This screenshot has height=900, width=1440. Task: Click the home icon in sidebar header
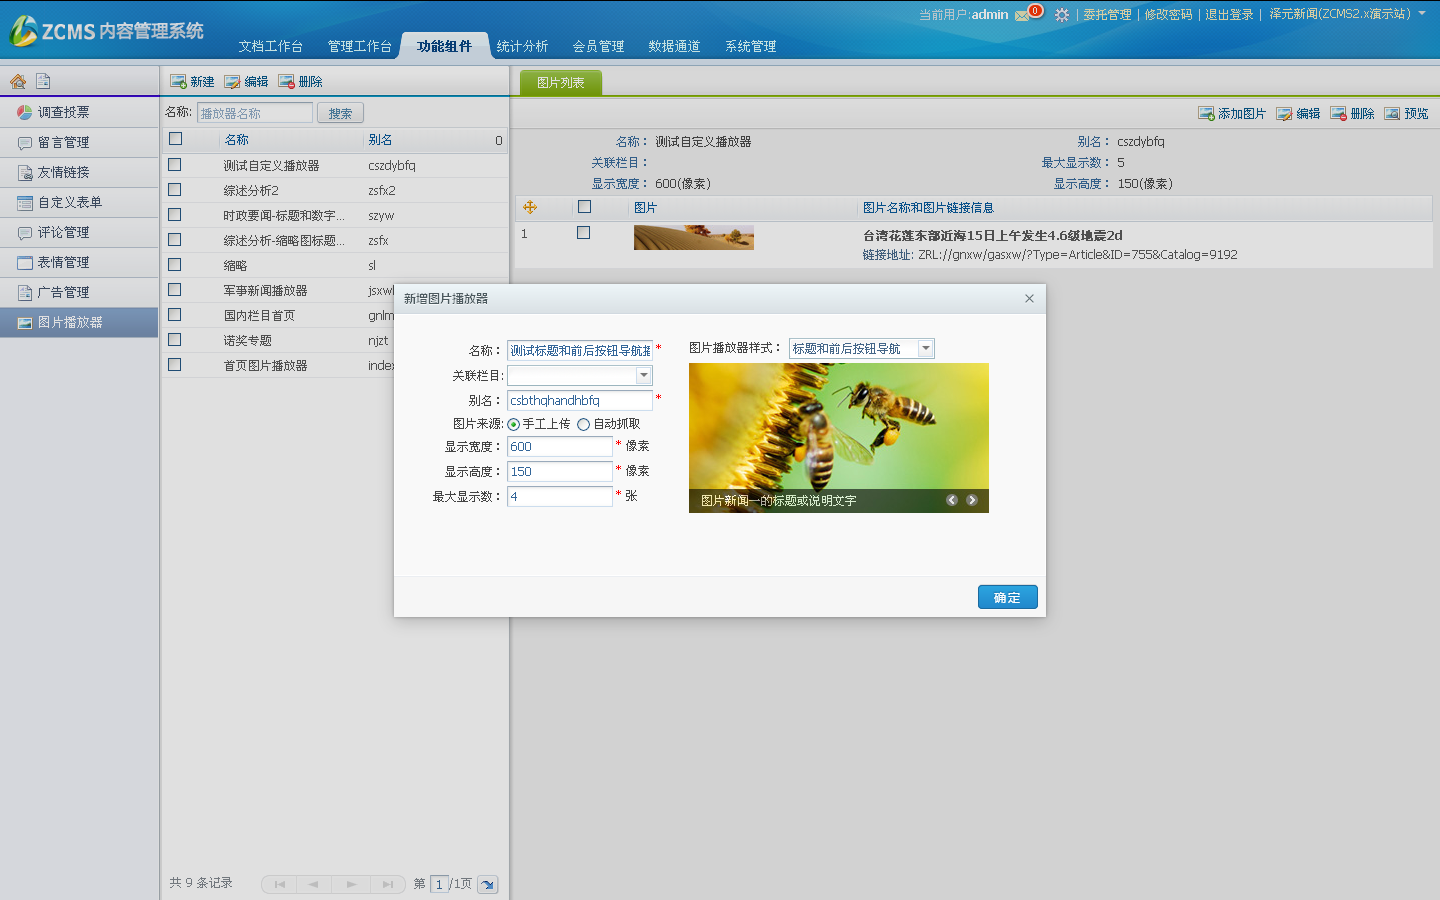point(18,82)
